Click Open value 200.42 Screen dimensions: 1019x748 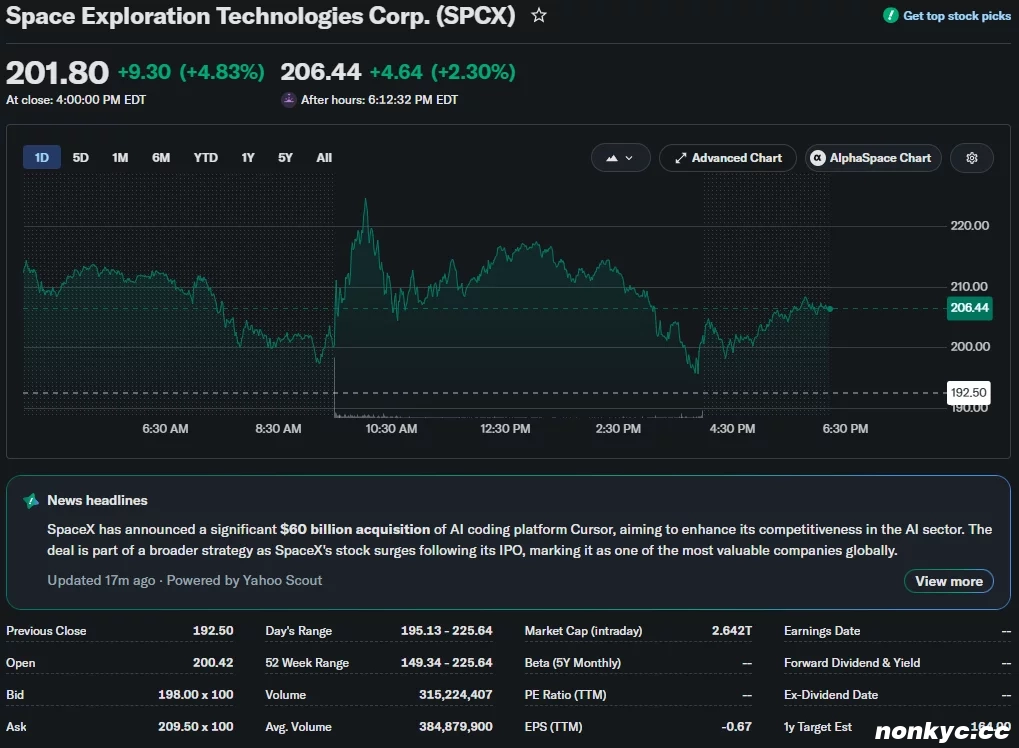coord(213,663)
